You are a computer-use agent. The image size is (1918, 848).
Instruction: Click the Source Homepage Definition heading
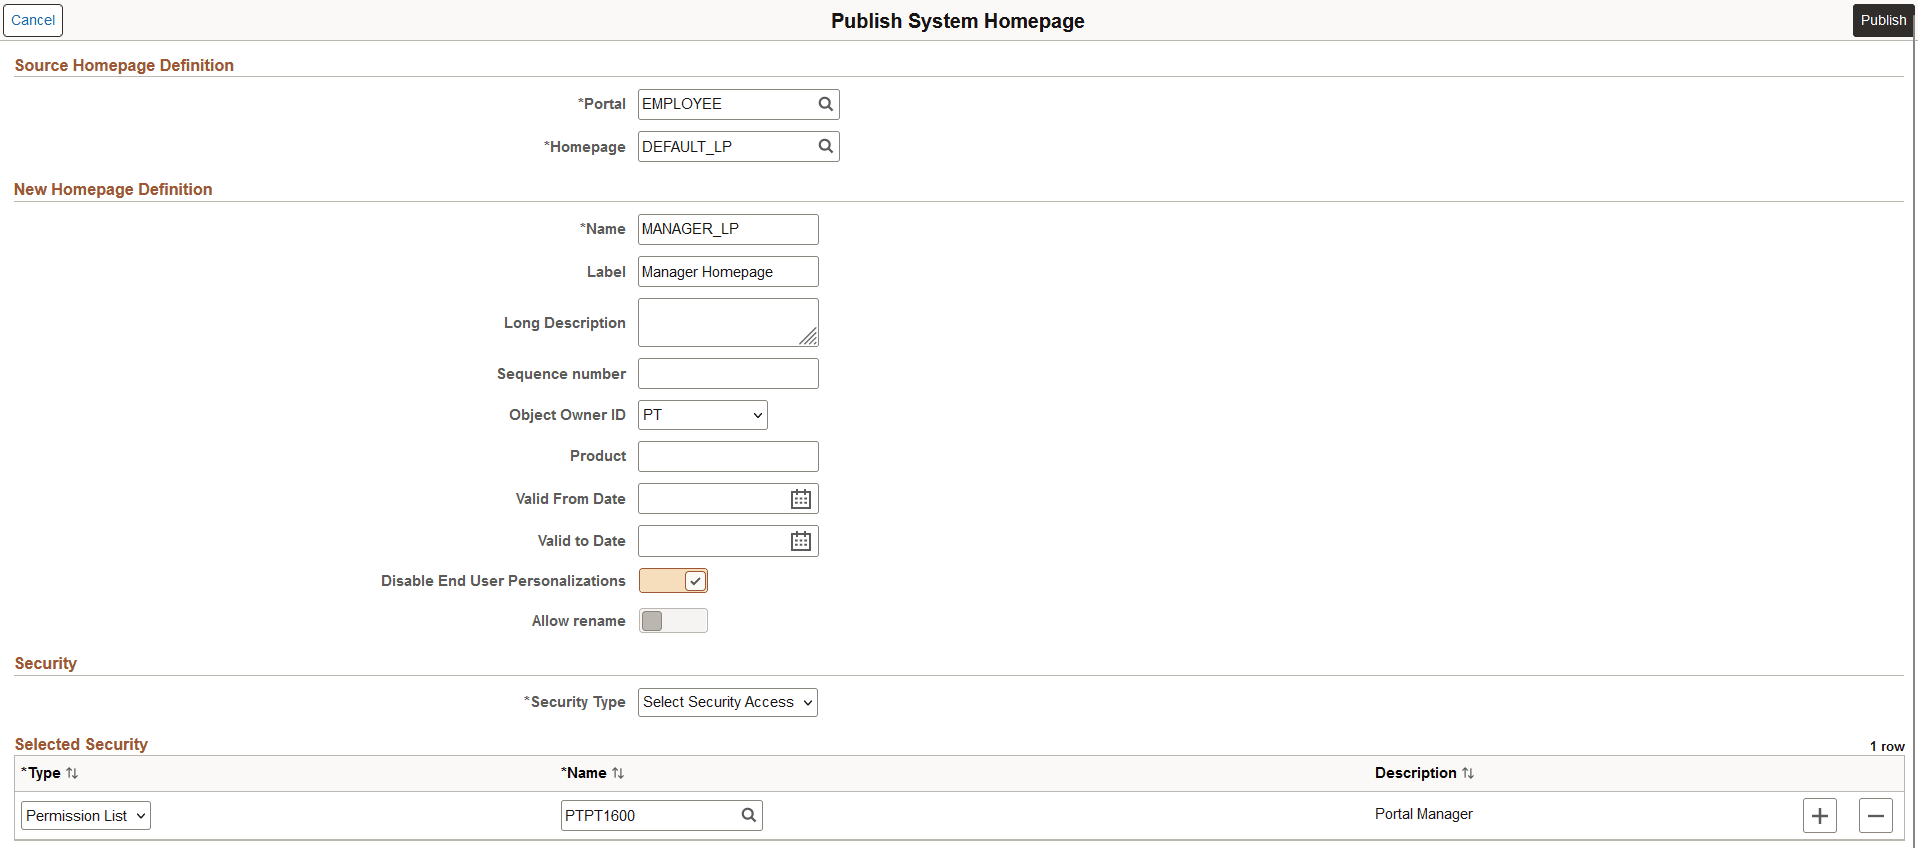(124, 65)
